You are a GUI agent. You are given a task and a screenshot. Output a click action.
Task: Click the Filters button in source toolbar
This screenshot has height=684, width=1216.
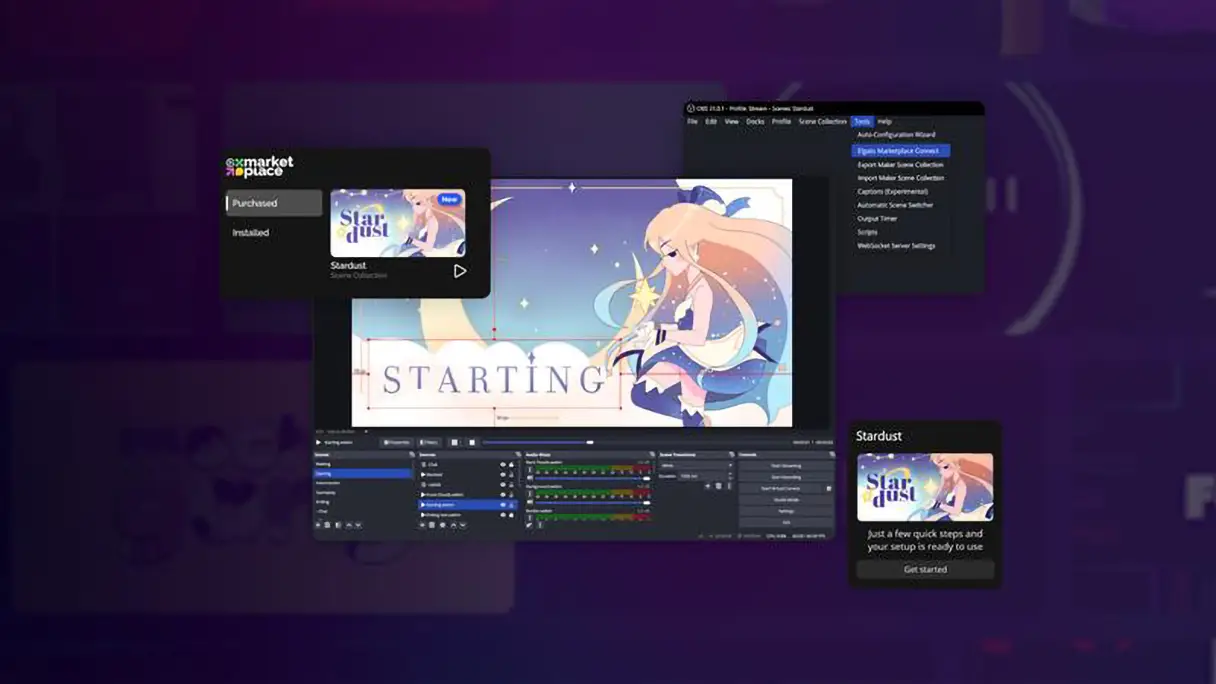(429, 442)
